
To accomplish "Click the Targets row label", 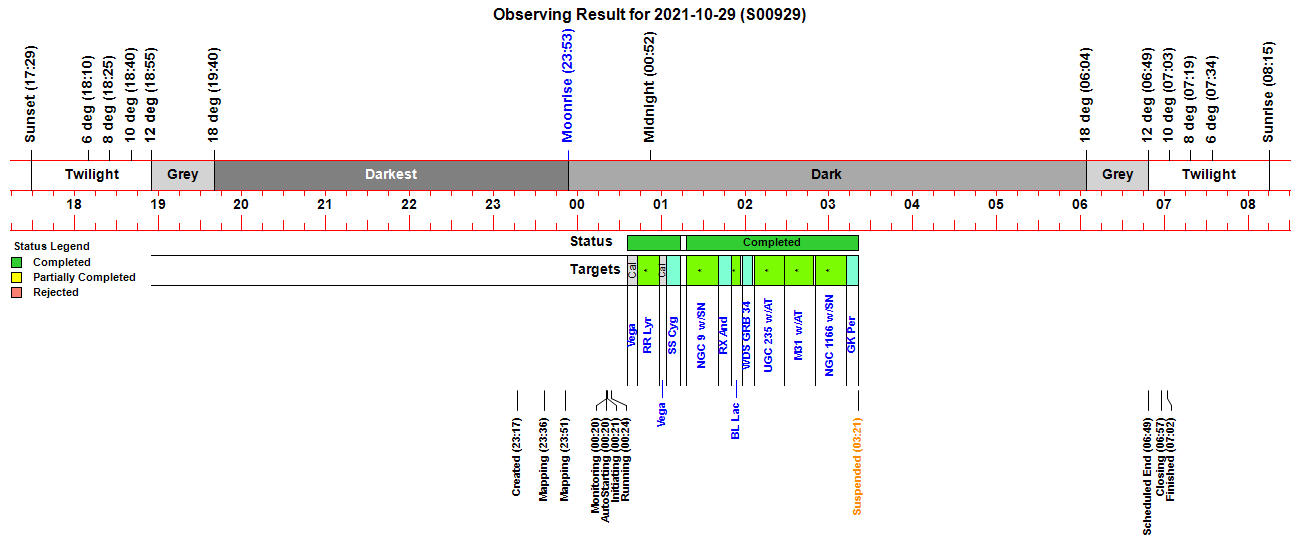I will 595,269.
